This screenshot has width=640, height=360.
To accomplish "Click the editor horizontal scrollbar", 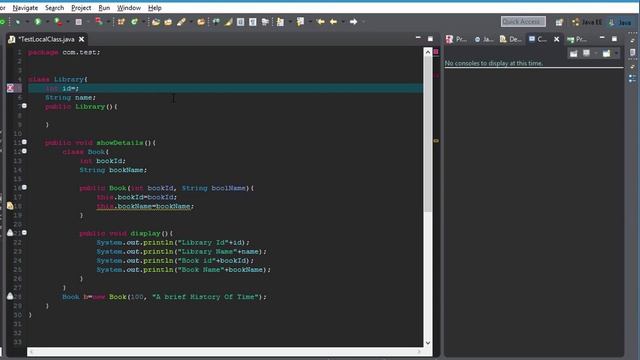I will point(225,351).
